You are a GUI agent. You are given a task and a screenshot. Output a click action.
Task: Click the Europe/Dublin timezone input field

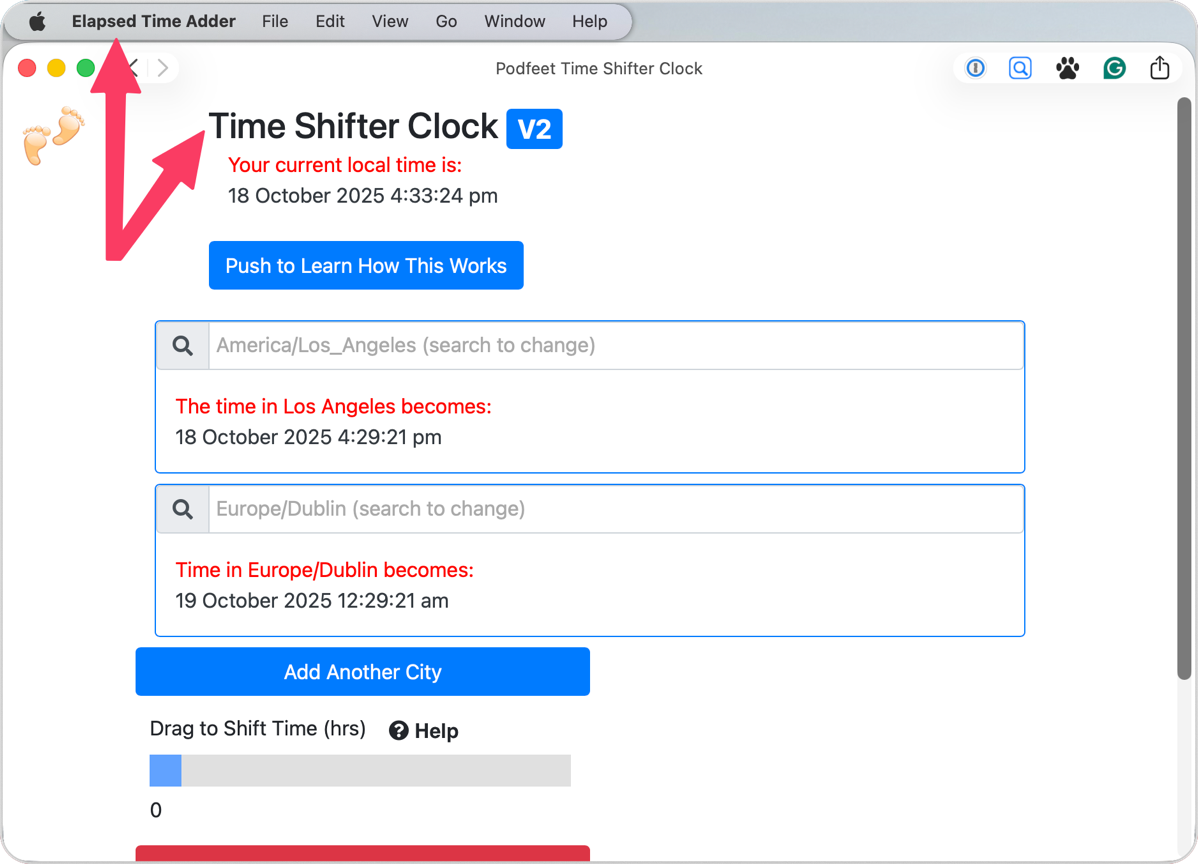coord(614,508)
